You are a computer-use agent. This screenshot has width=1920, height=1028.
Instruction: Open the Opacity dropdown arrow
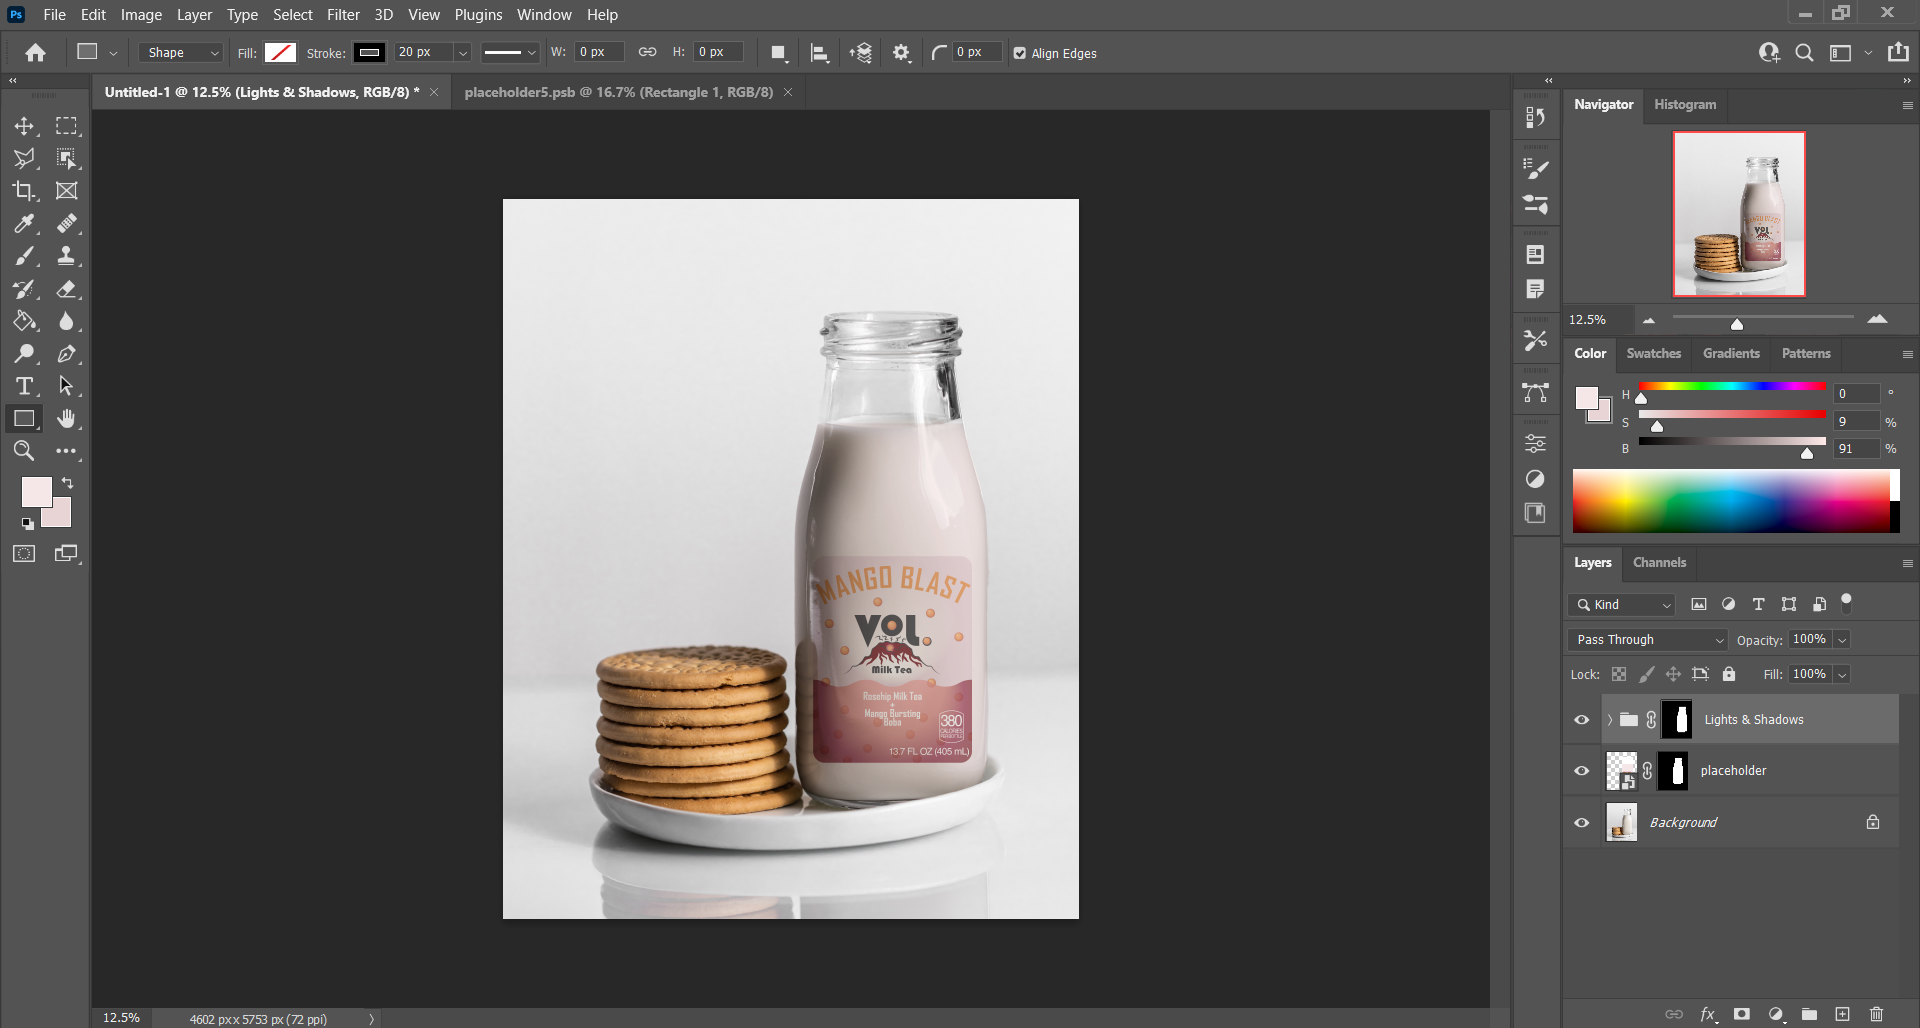[1842, 640]
